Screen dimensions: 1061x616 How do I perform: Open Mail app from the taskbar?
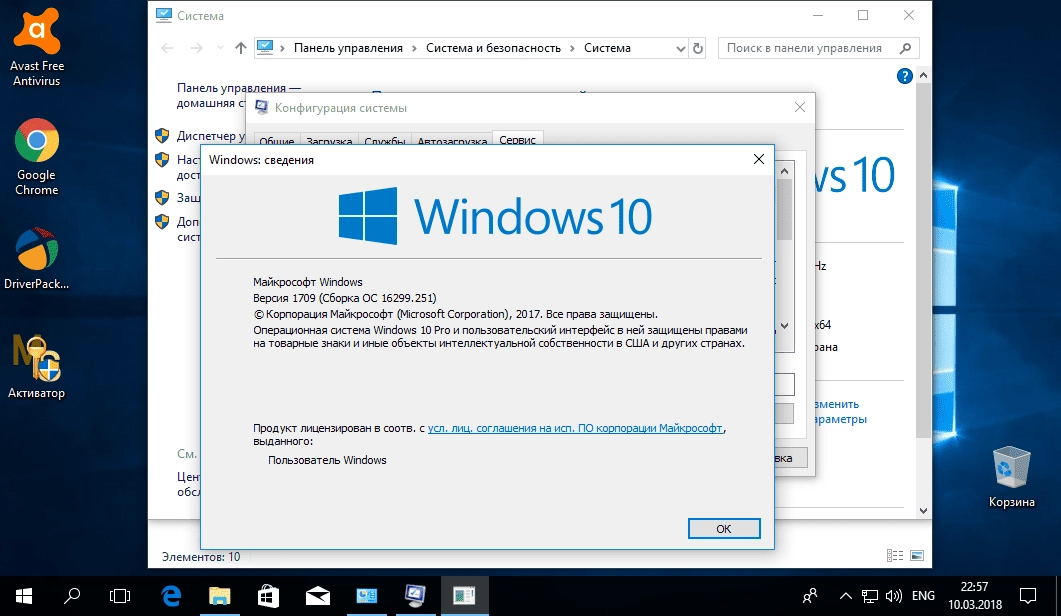tap(317, 596)
